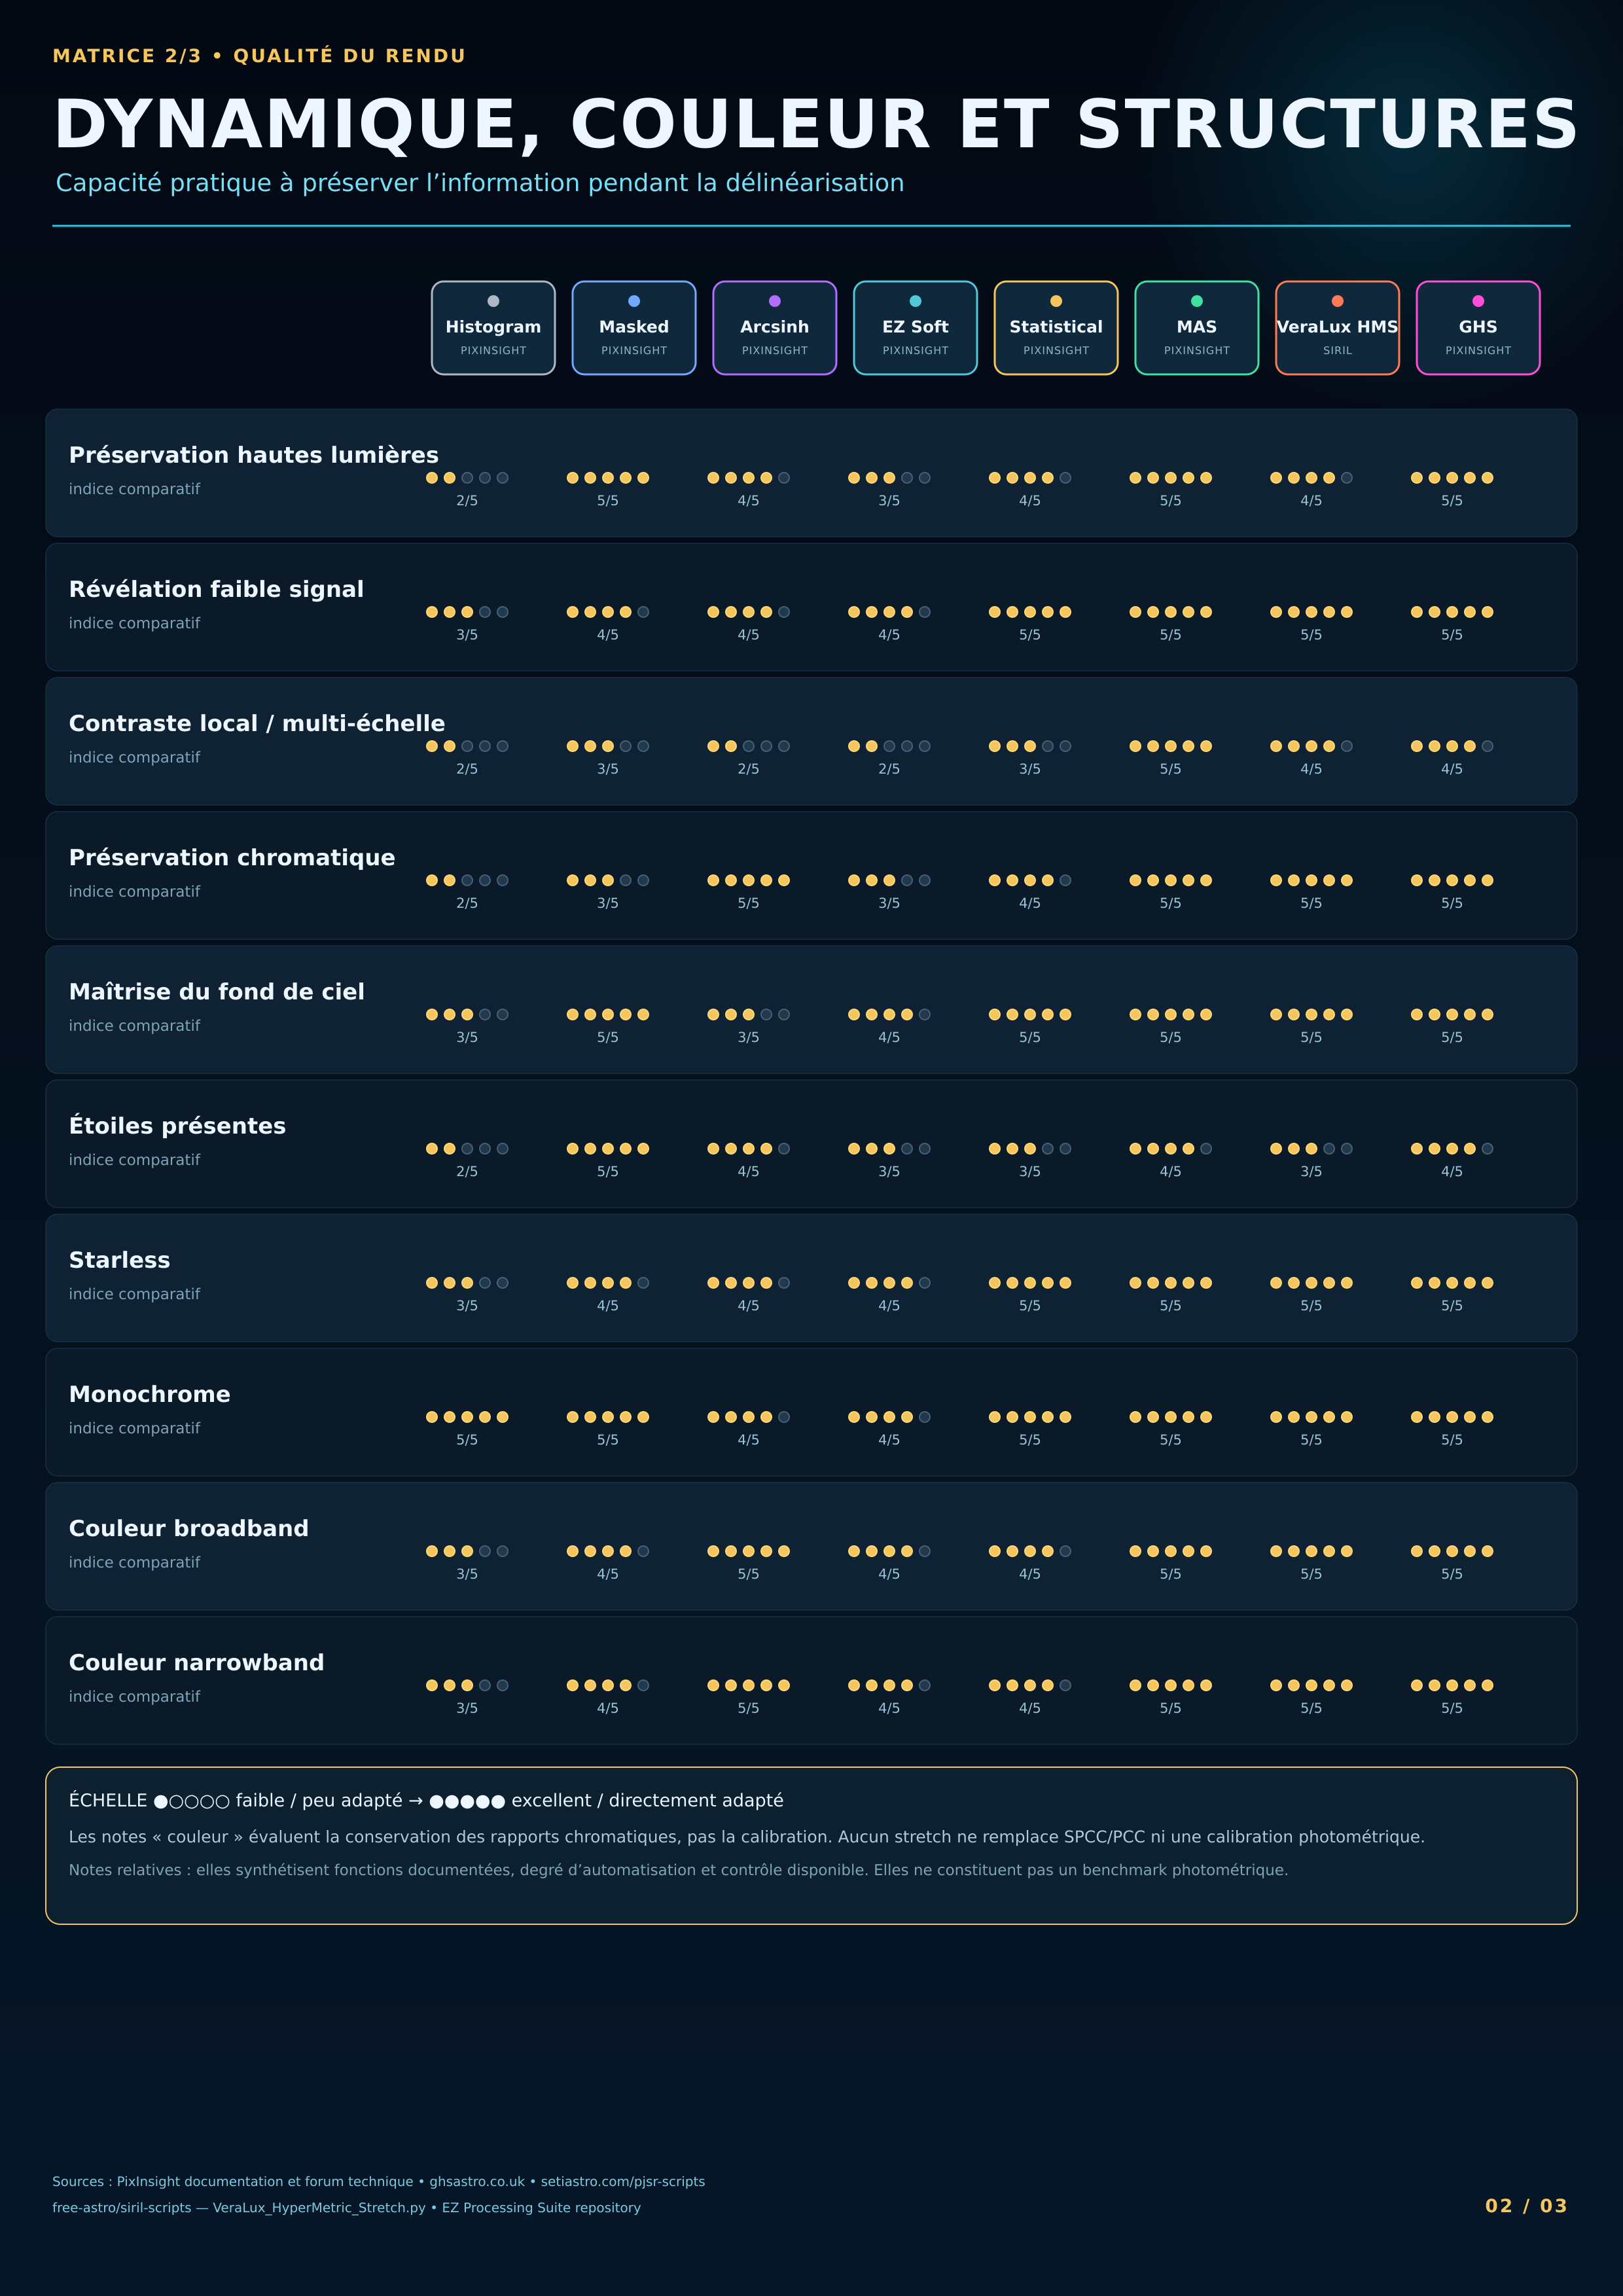Viewport: 1623px width, 2296px height.
Task: Click the blue dot above Masked
Action: [634, 301]
